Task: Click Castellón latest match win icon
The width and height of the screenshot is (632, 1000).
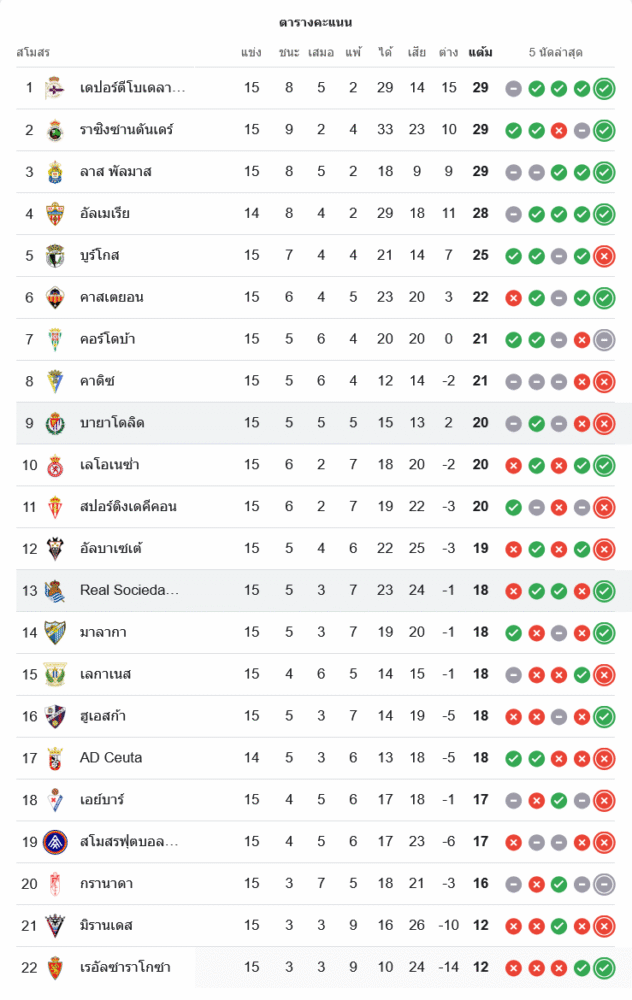Action: [604, 298]
